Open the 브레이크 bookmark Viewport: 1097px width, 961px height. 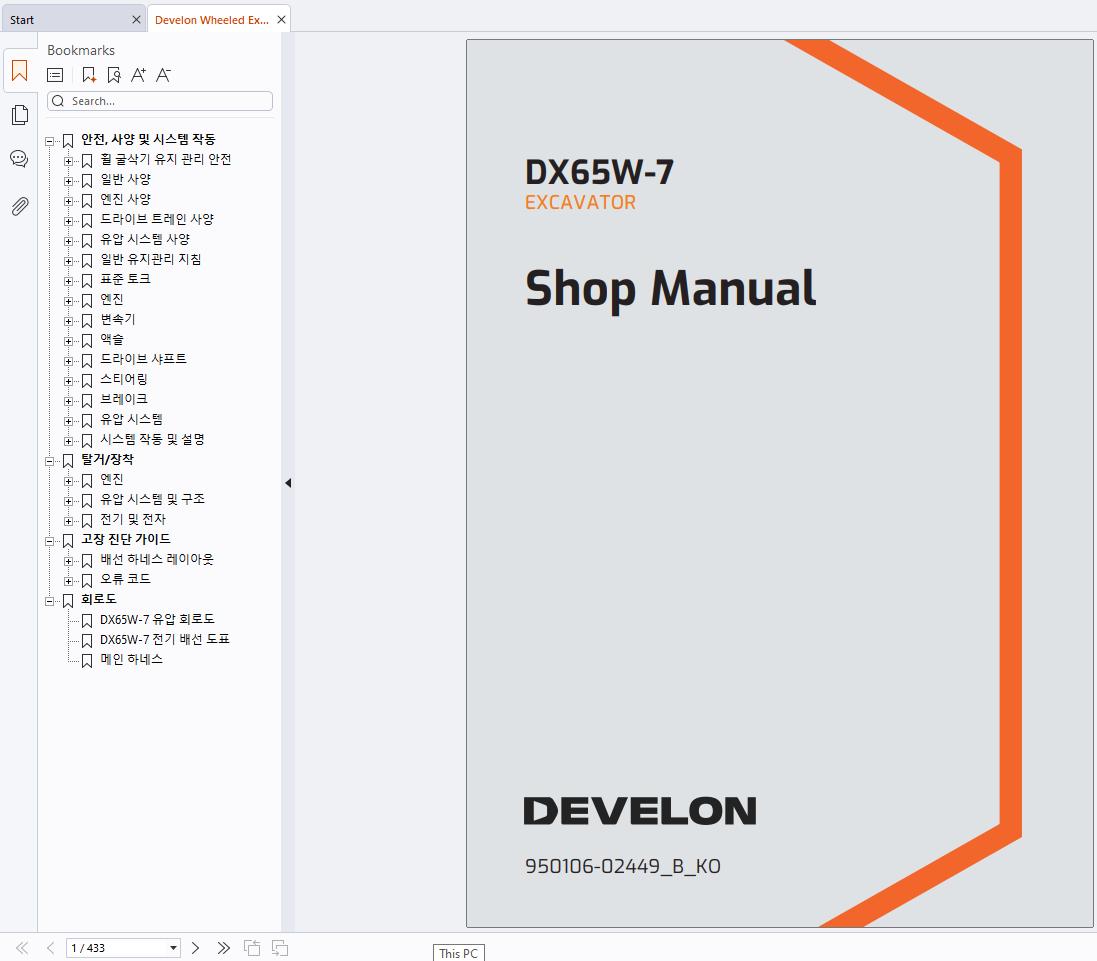124,399
